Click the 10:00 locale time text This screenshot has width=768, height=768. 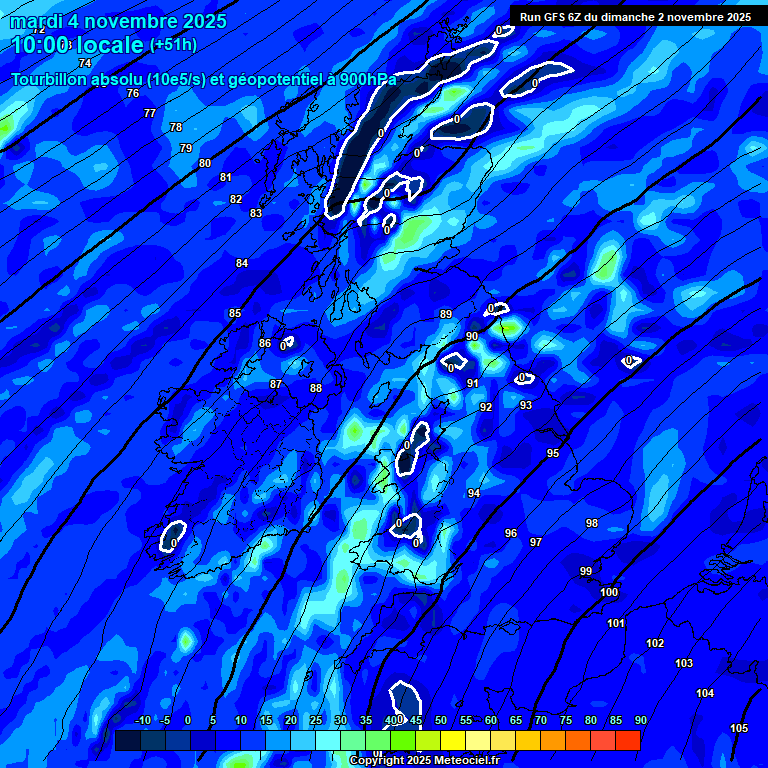point(77,45)
